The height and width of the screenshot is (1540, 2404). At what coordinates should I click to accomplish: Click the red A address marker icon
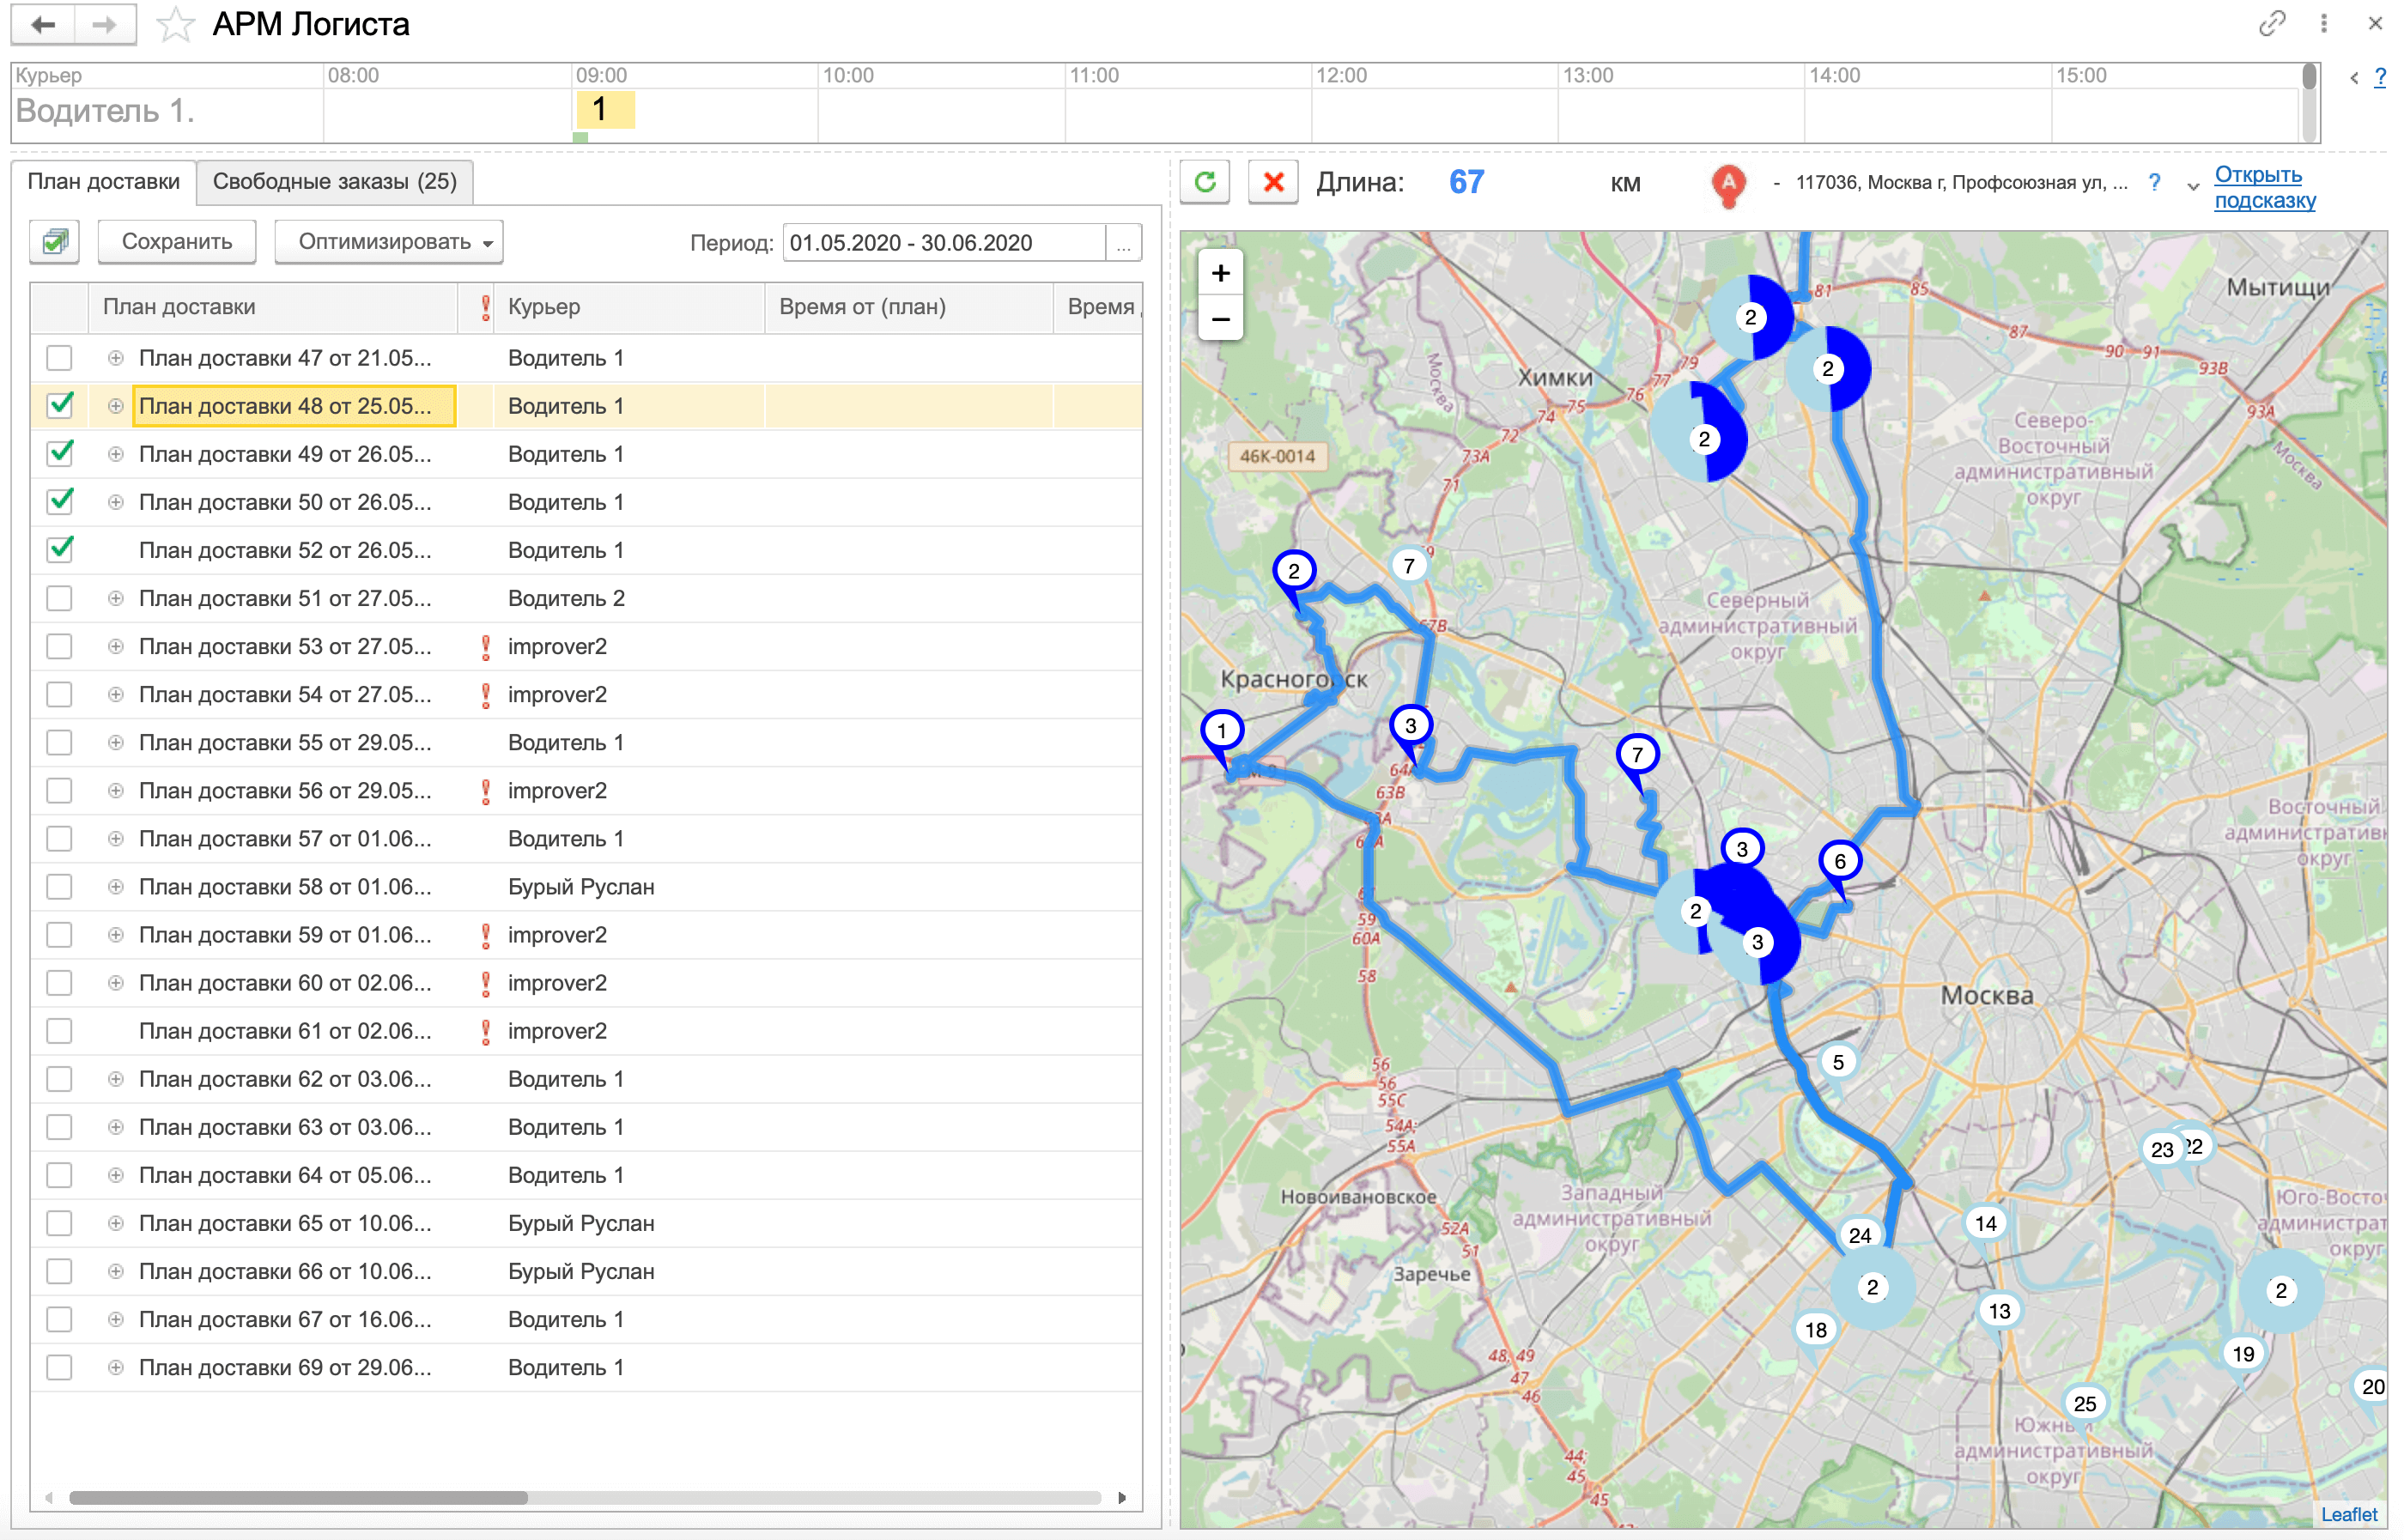[1728, 184]
